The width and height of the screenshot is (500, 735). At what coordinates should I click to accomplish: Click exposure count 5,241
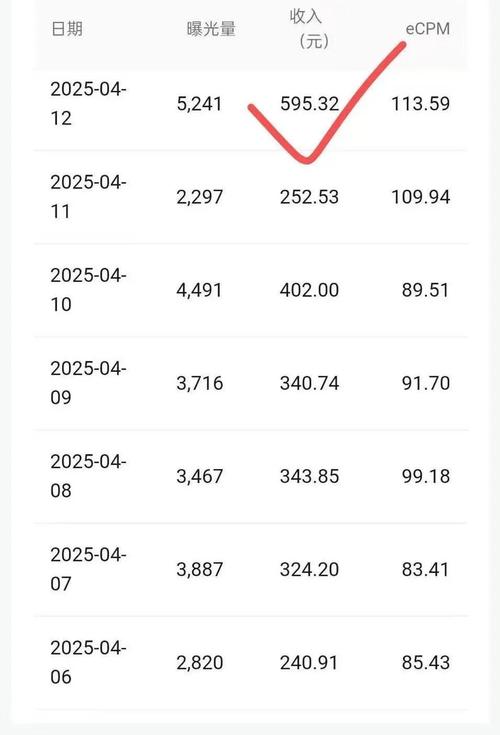pyautogui.click(x=199, y=104)
